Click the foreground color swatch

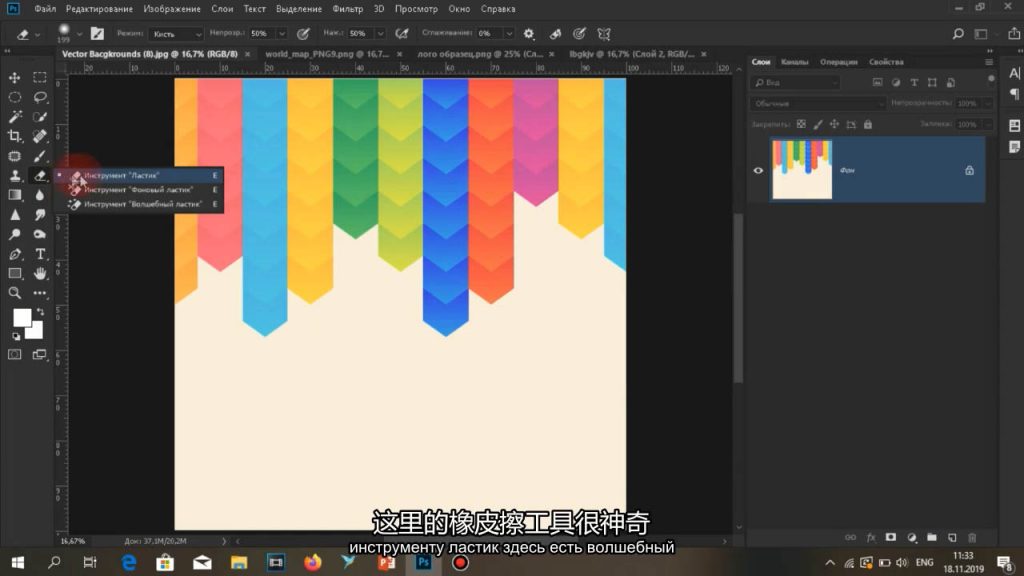coord(21,318)
